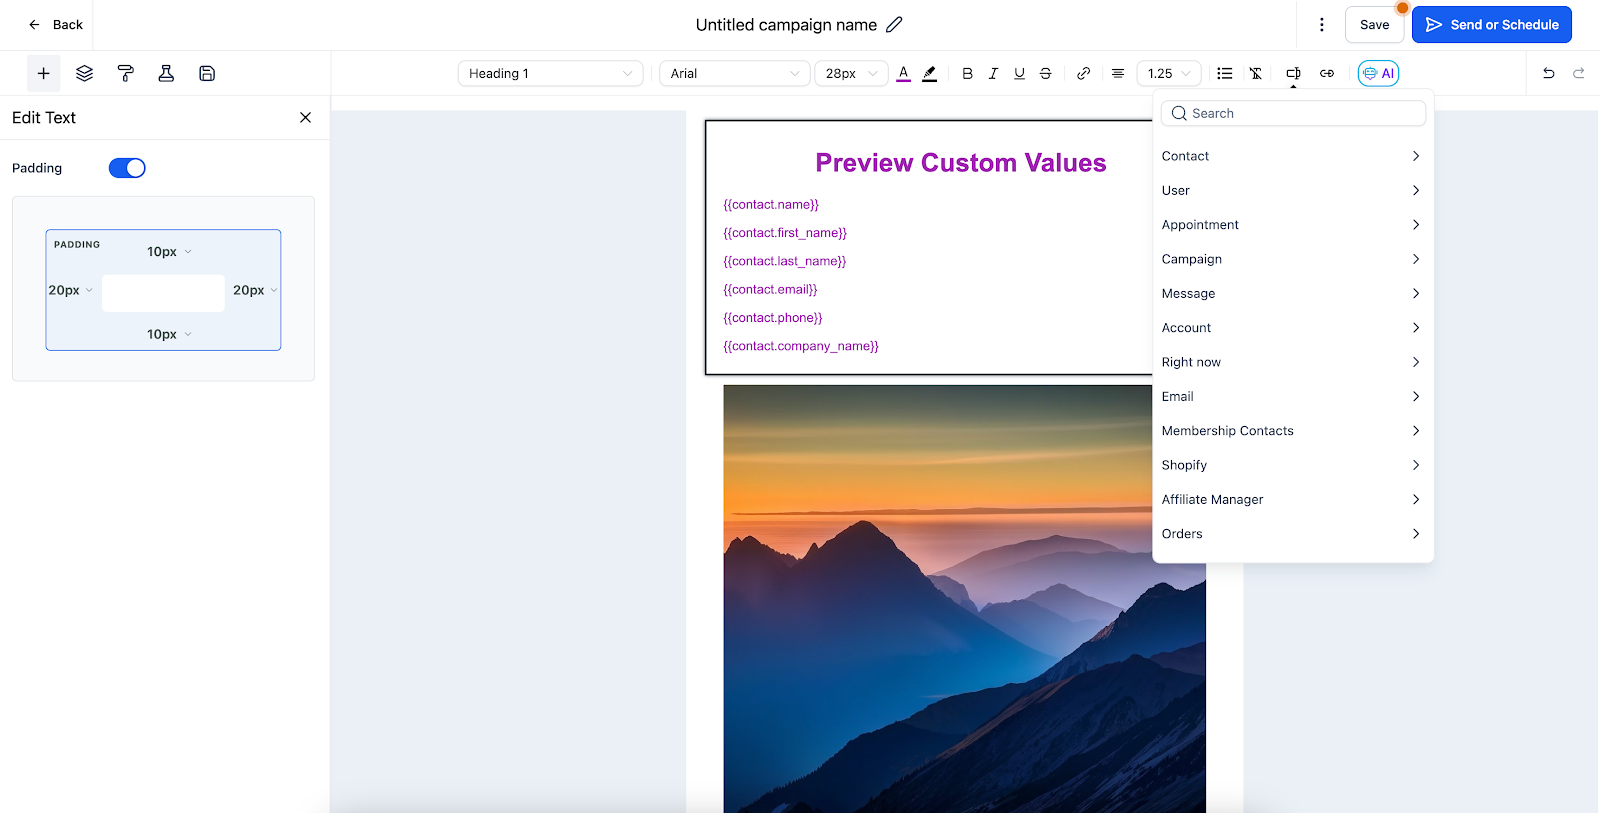Apply strikethrough formatting

[1045, 73]
